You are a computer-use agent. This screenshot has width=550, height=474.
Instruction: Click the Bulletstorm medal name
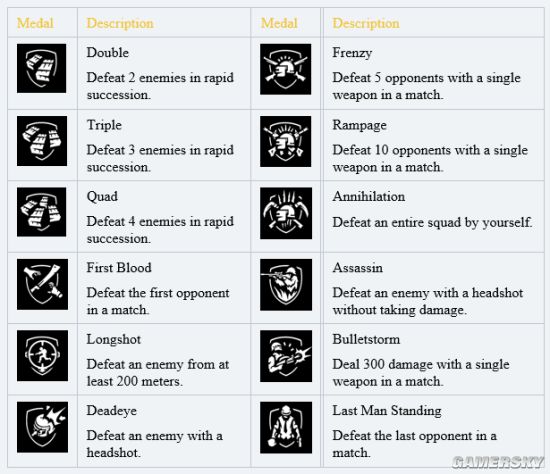(x=366, y=339)
